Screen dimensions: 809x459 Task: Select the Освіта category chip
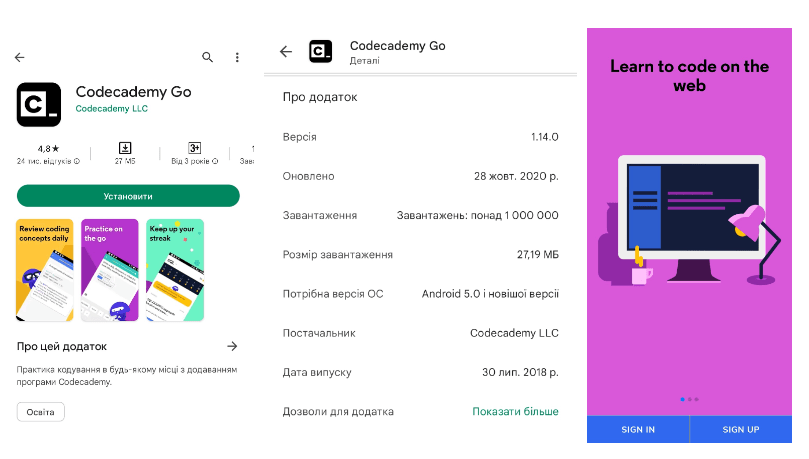coord(40,412)
